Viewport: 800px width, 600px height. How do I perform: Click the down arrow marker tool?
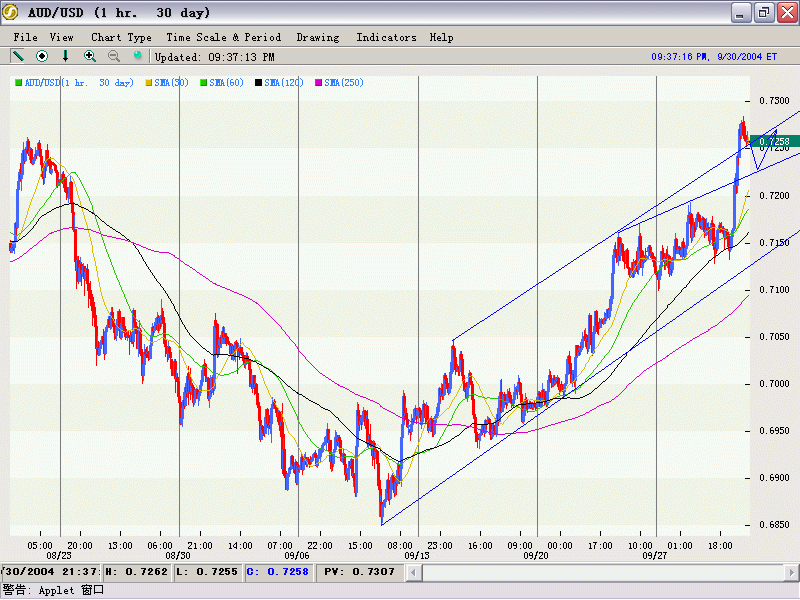(66, 57)
